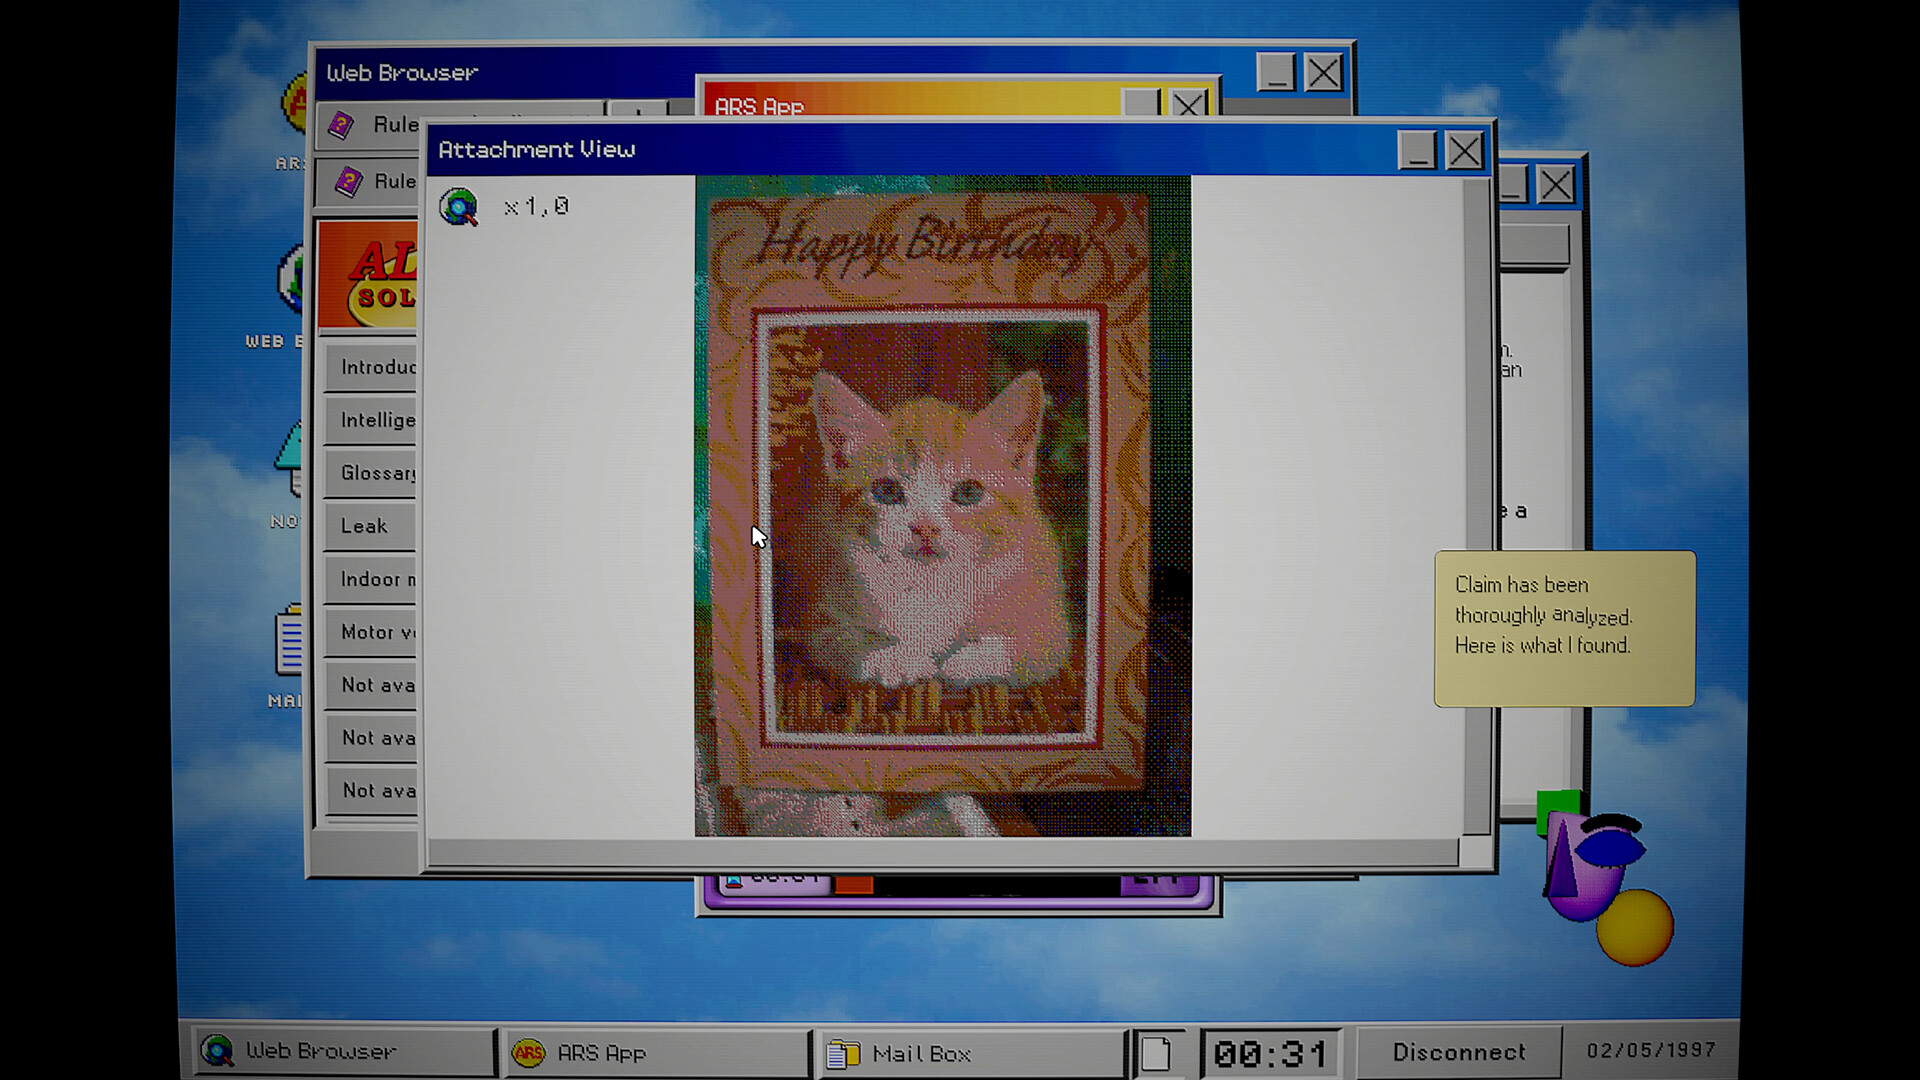Click the horizontal scrollbar in Attachment View
The image size is (1920, 1080).
(943, 852)
